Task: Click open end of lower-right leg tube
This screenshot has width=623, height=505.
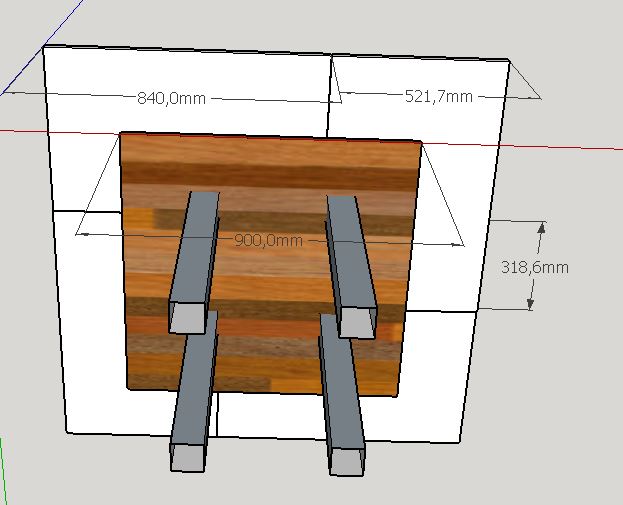Action: click(x=349, y=460)
